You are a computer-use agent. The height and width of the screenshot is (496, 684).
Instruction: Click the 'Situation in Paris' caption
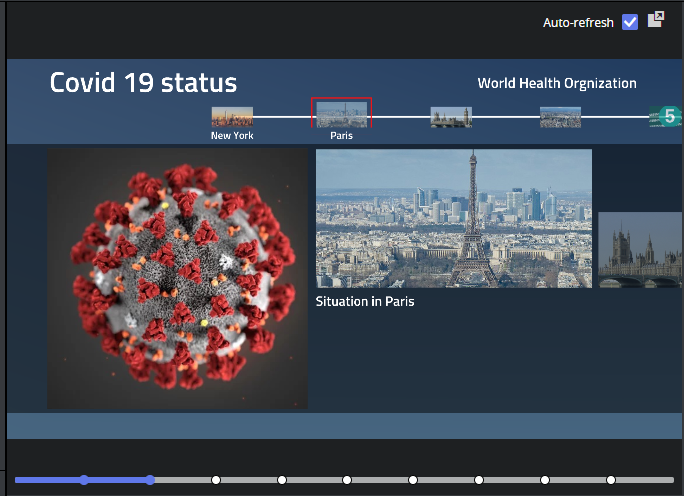coord(365,301)
